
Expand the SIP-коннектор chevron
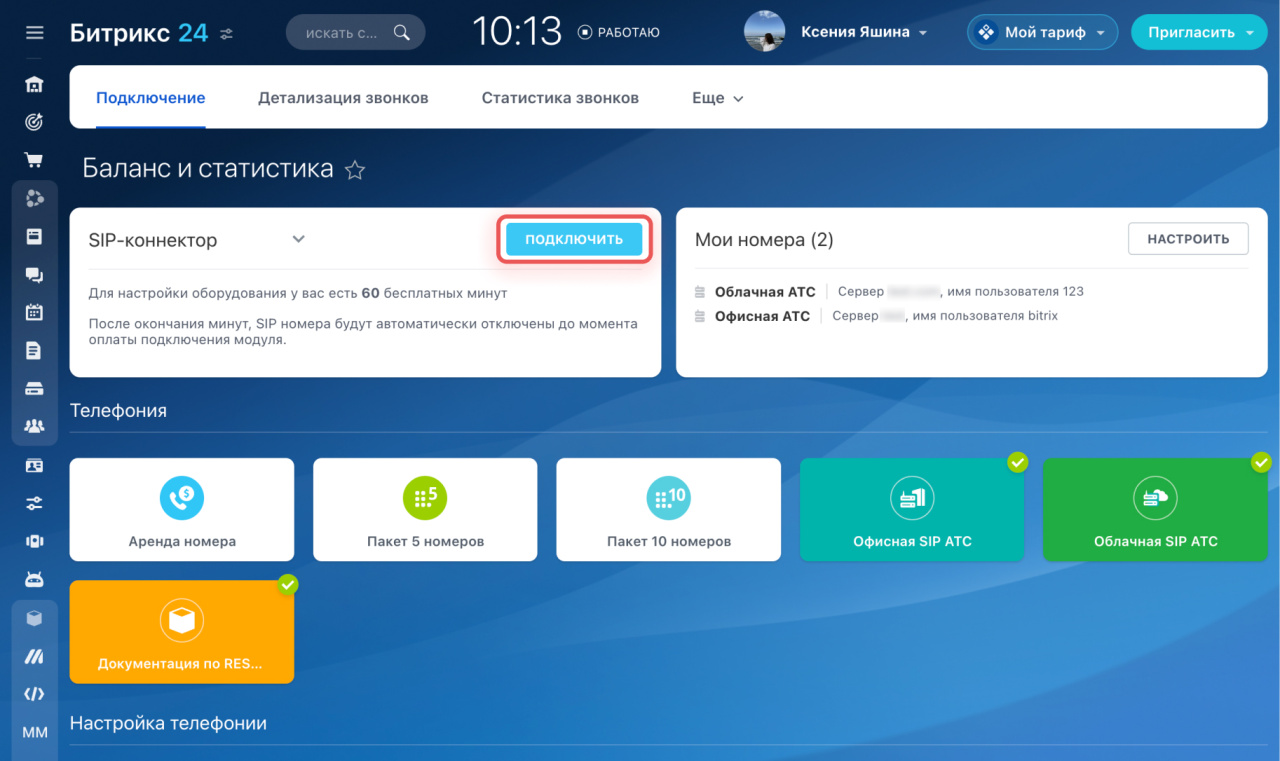click(298, 239)
